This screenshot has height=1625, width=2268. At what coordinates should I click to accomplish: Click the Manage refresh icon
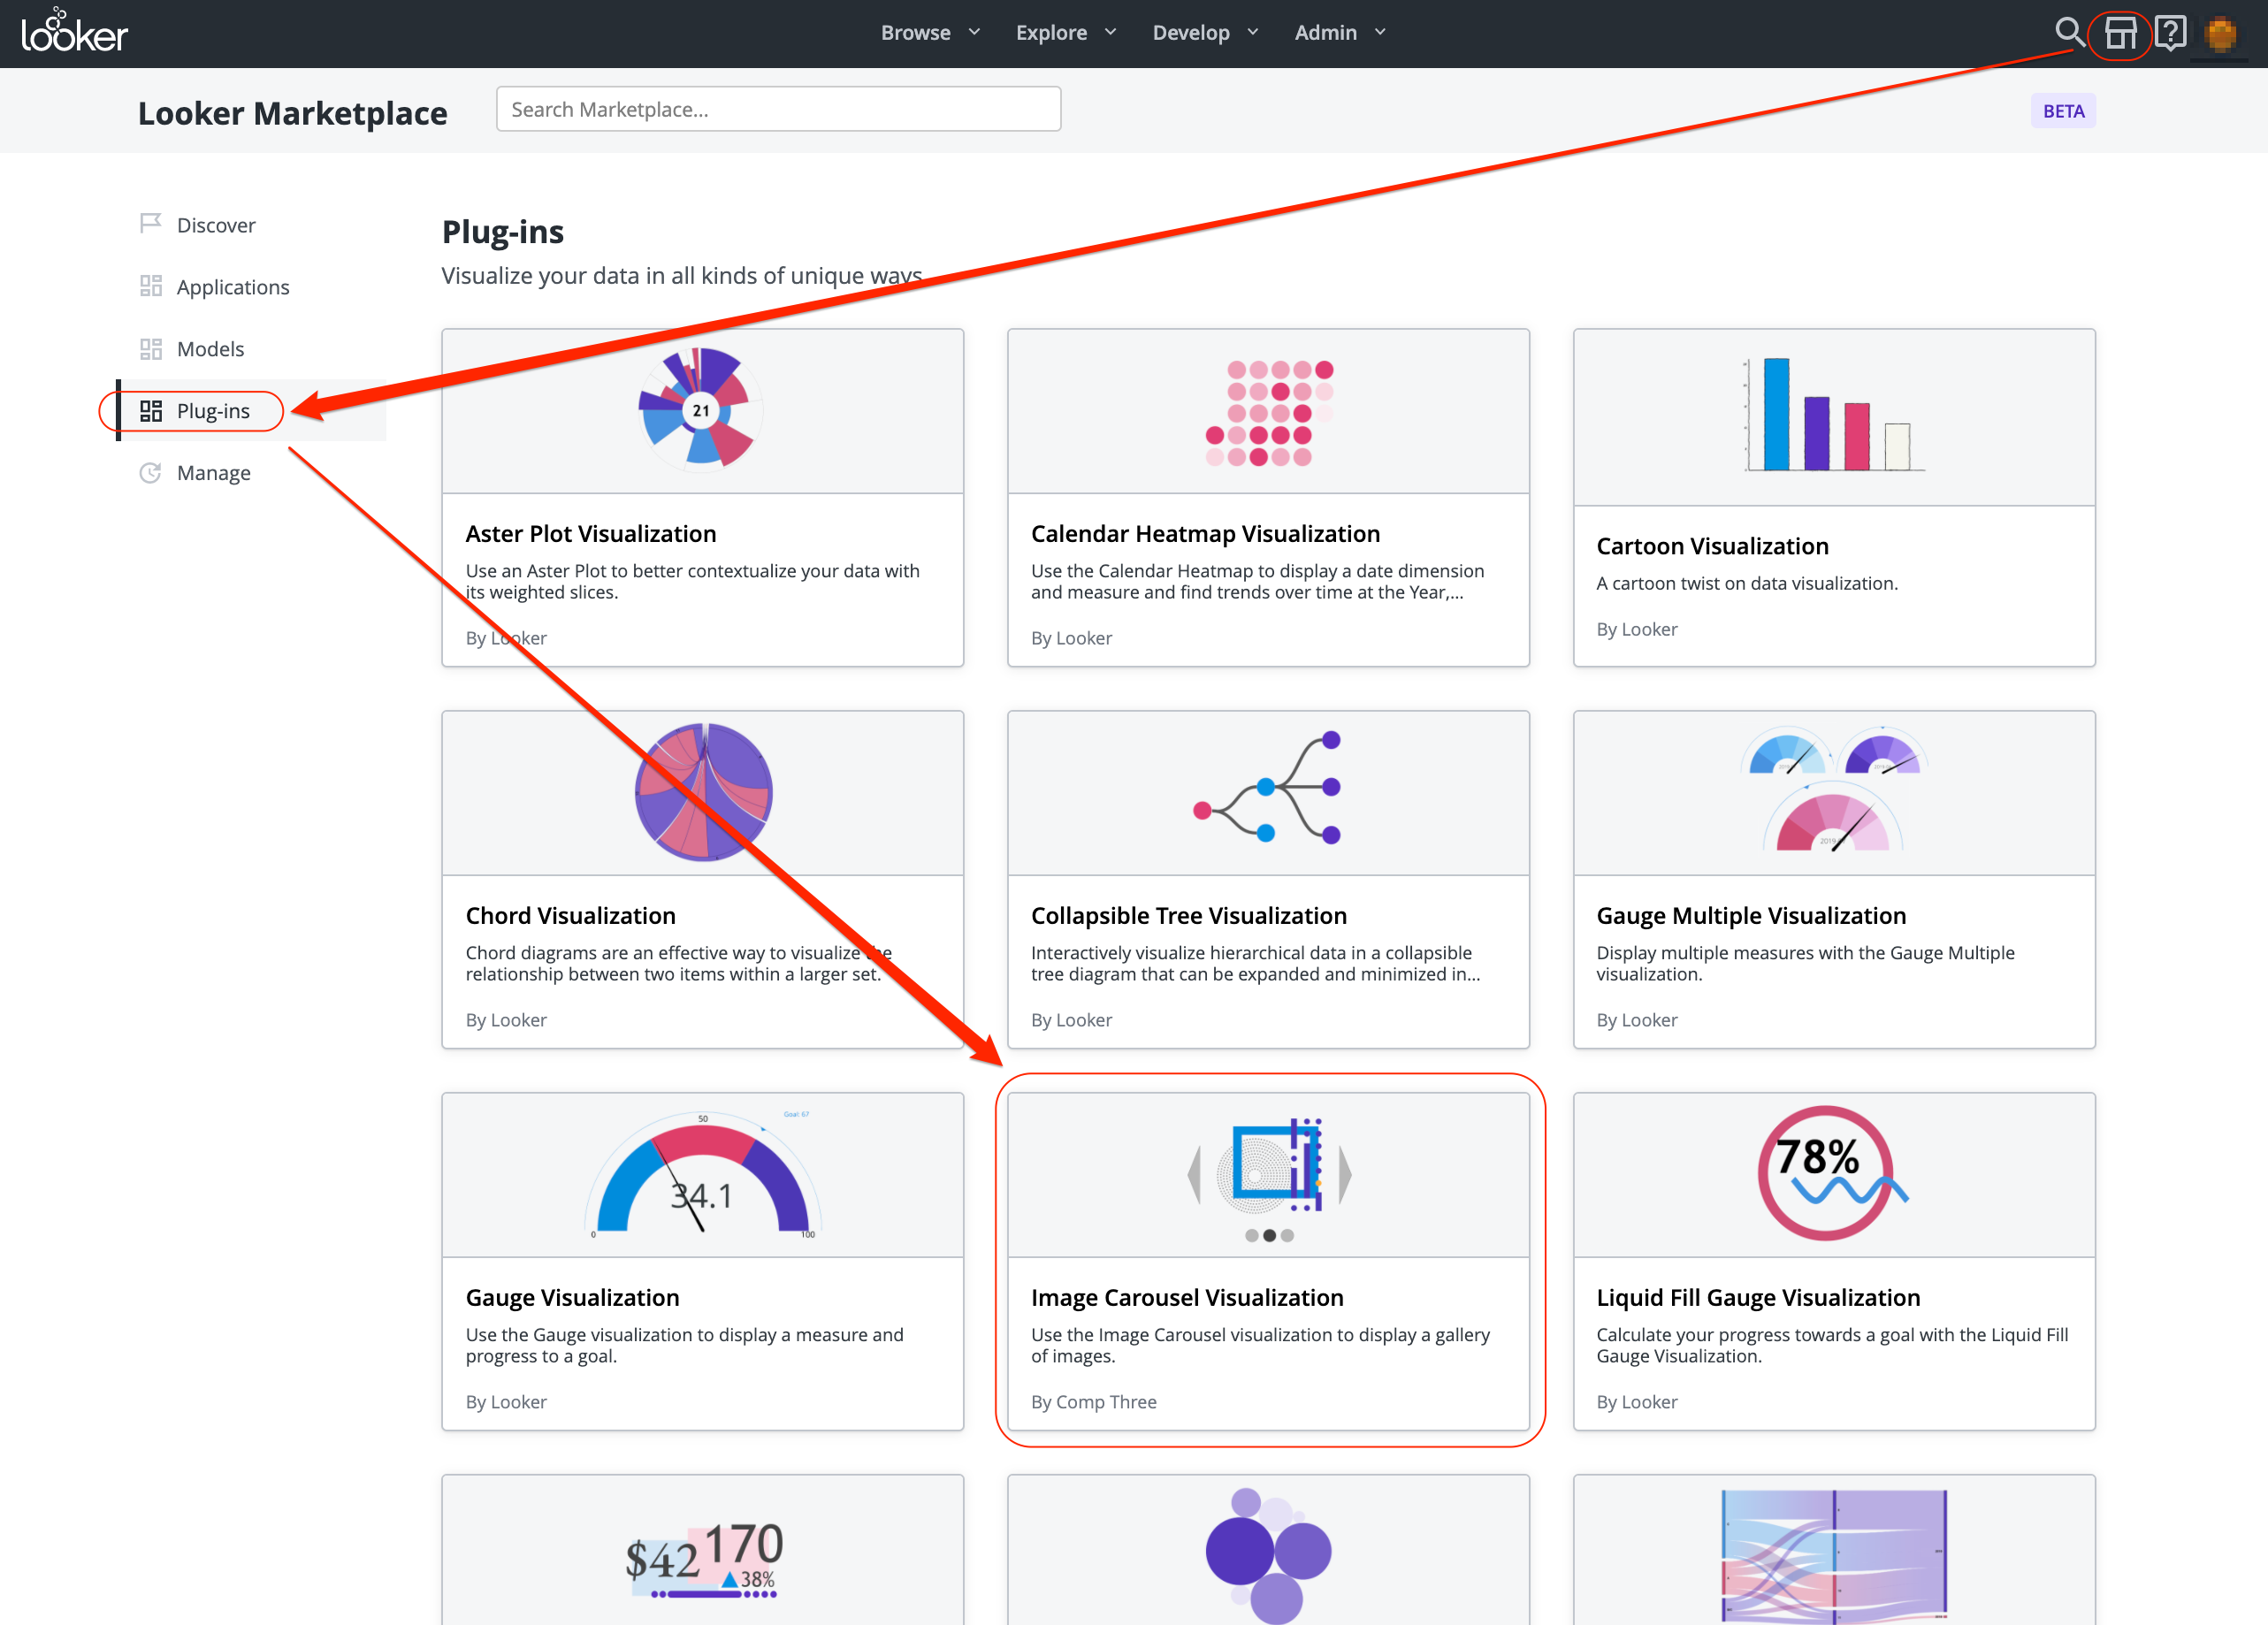tap(150, 472)
